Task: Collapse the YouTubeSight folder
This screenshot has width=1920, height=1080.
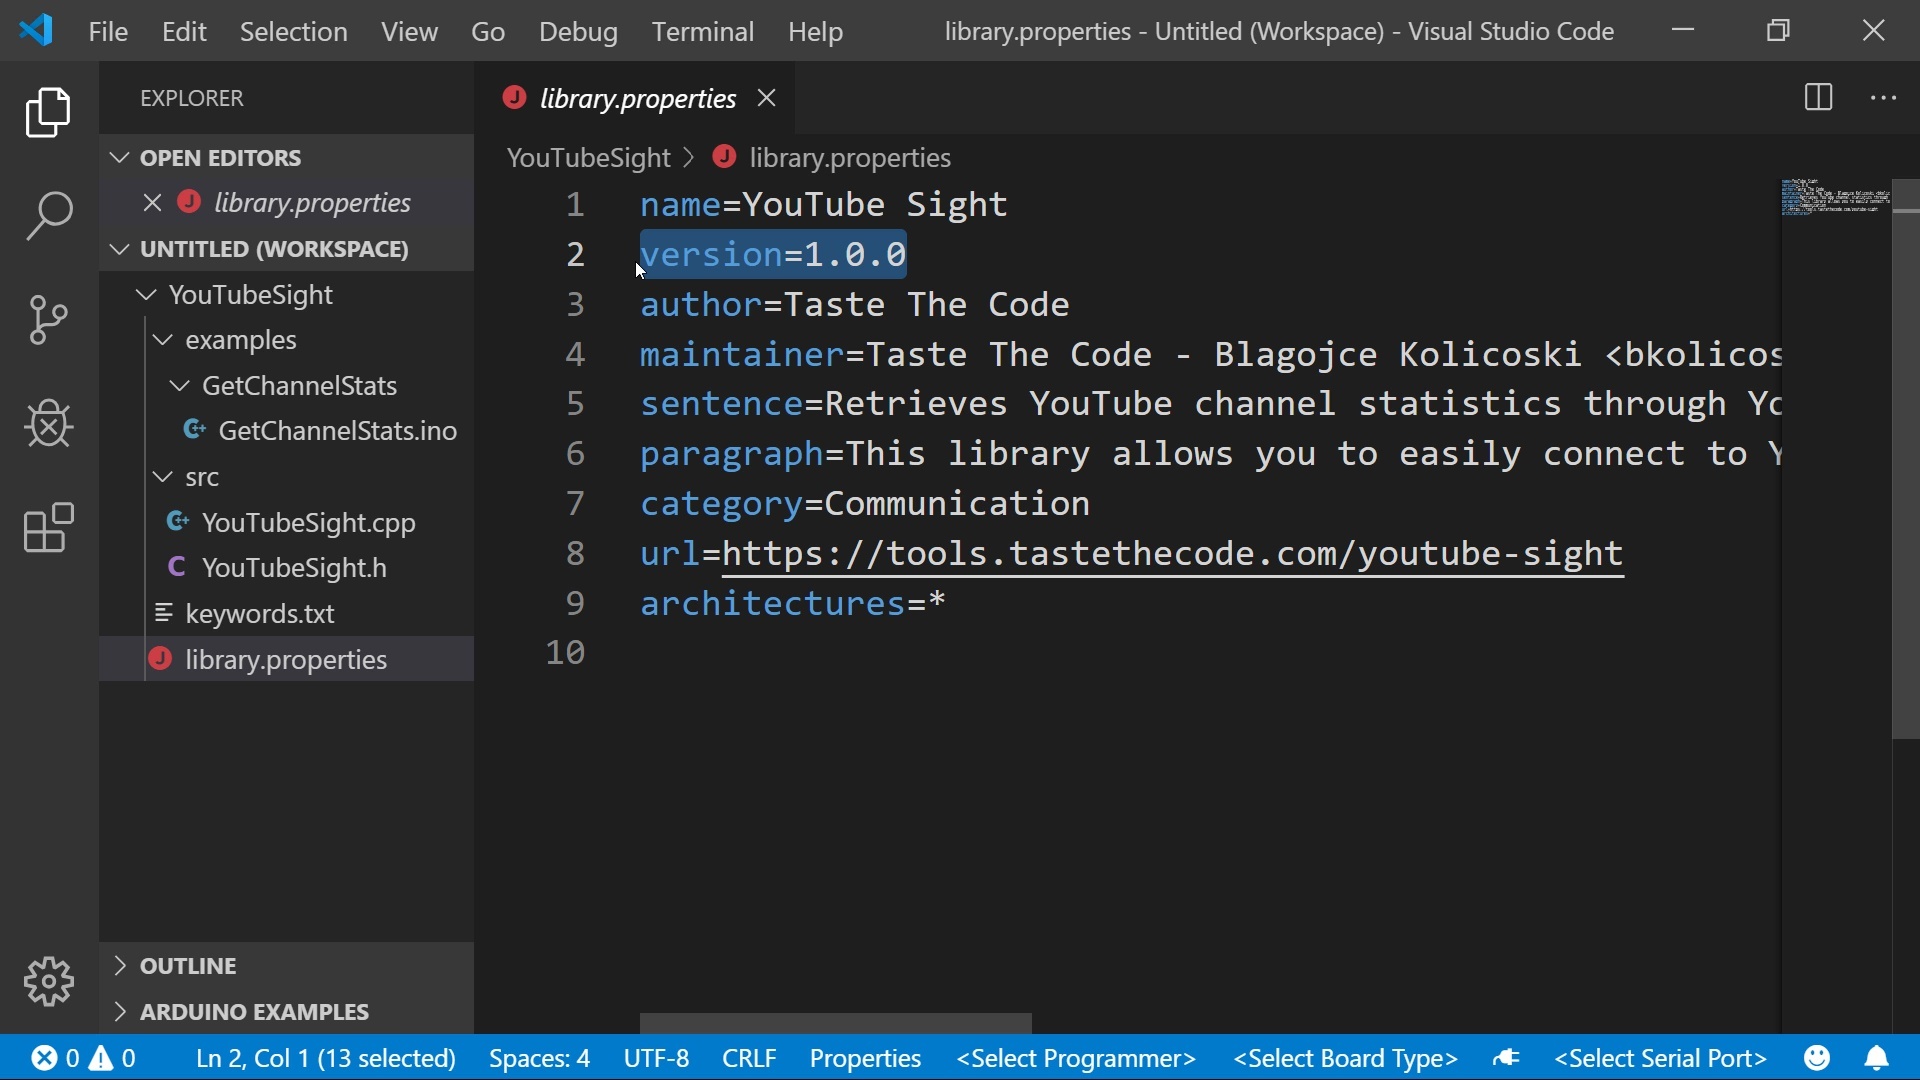Action: click(146, 294)
